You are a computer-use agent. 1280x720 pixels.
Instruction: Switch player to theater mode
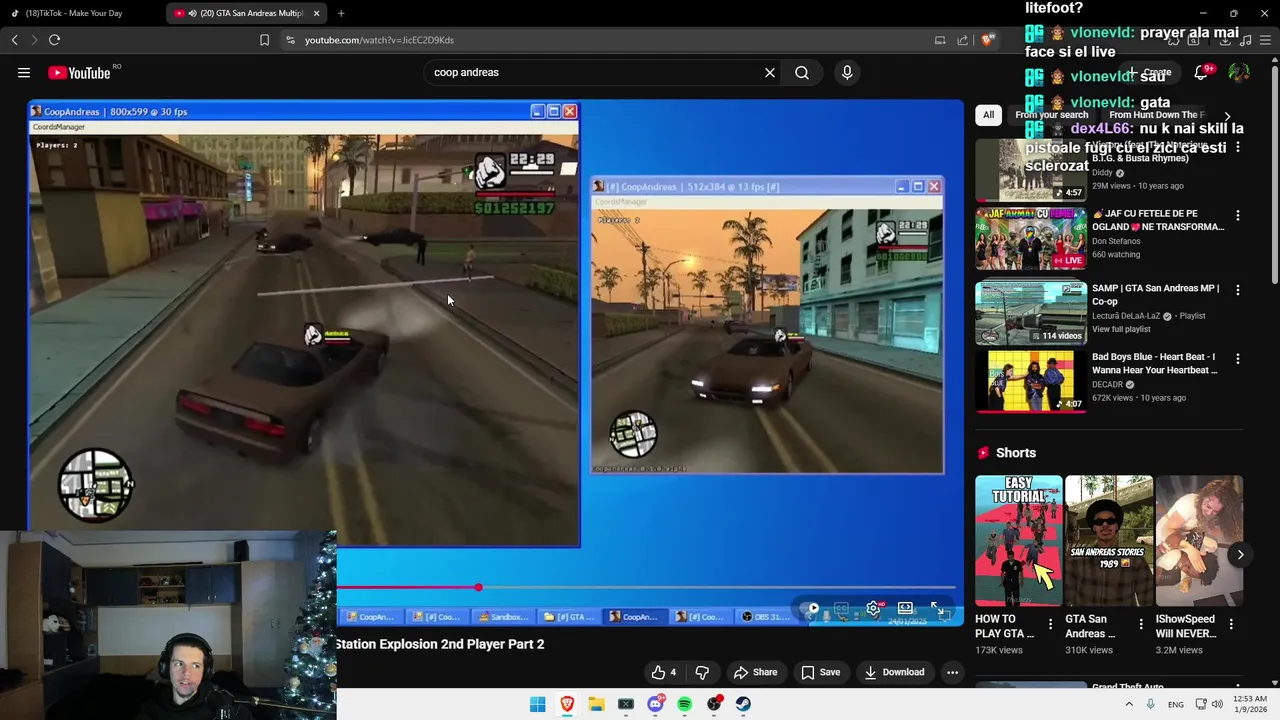point(905,608)
